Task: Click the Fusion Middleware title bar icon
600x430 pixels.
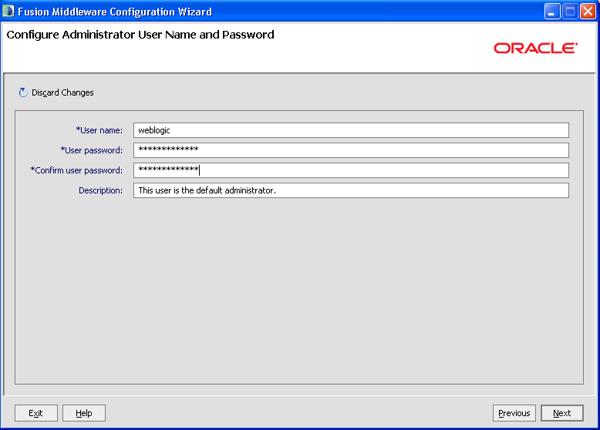Action: tap(10, 9)
